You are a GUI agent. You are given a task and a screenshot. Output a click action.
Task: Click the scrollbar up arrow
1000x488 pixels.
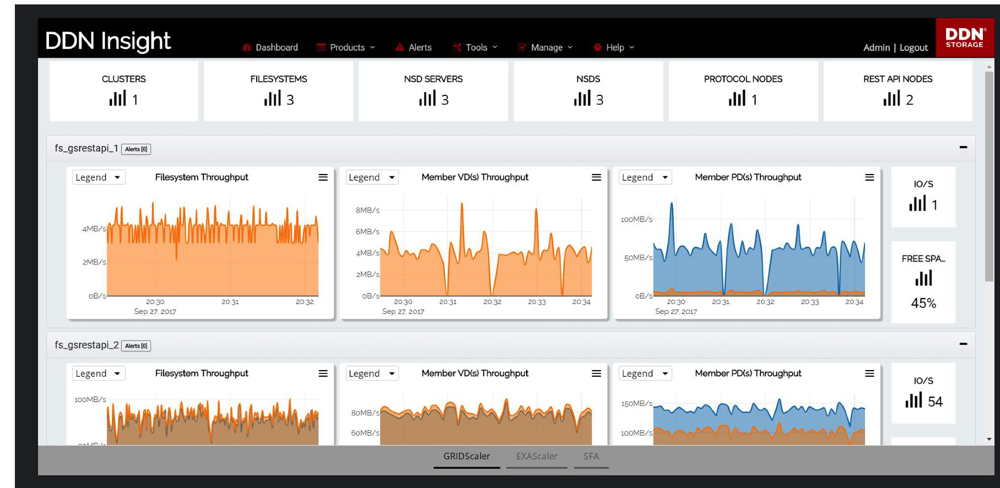point(989,66)
